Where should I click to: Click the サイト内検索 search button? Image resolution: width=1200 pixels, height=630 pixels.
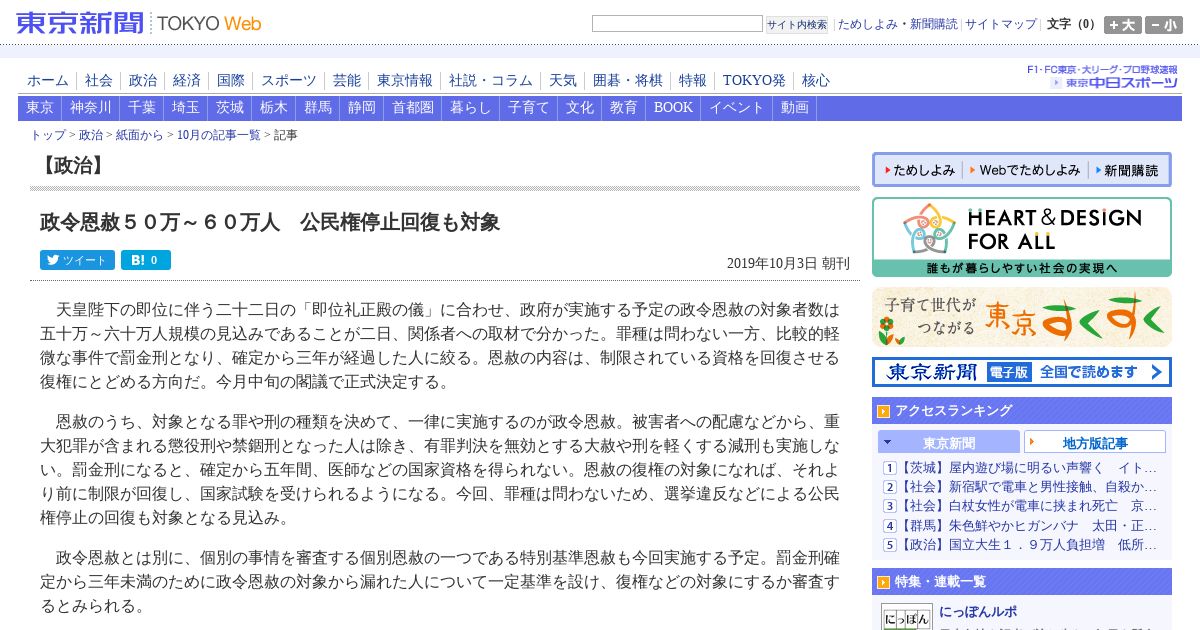797,24
